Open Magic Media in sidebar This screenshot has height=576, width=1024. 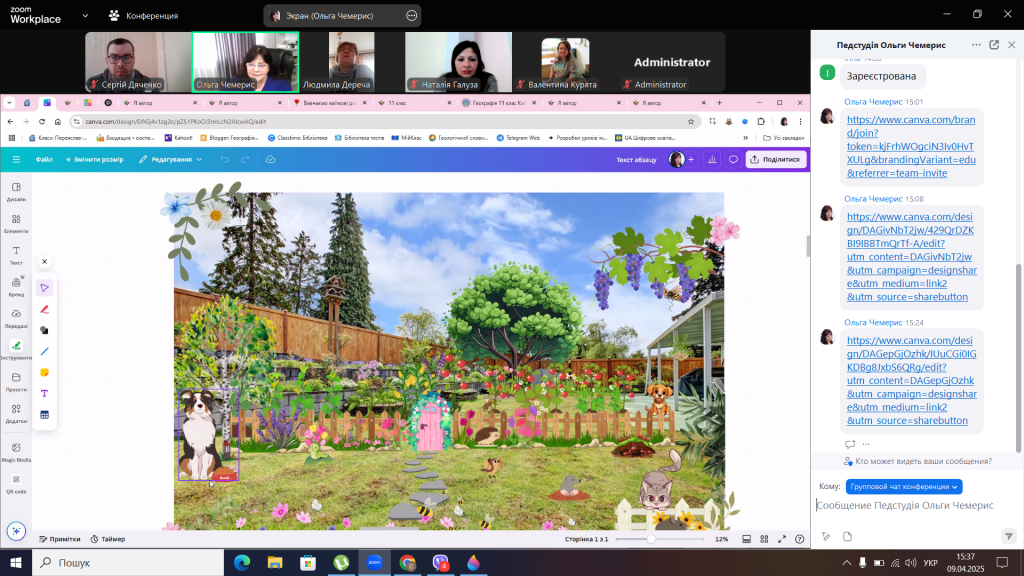(x=16, y=451)
